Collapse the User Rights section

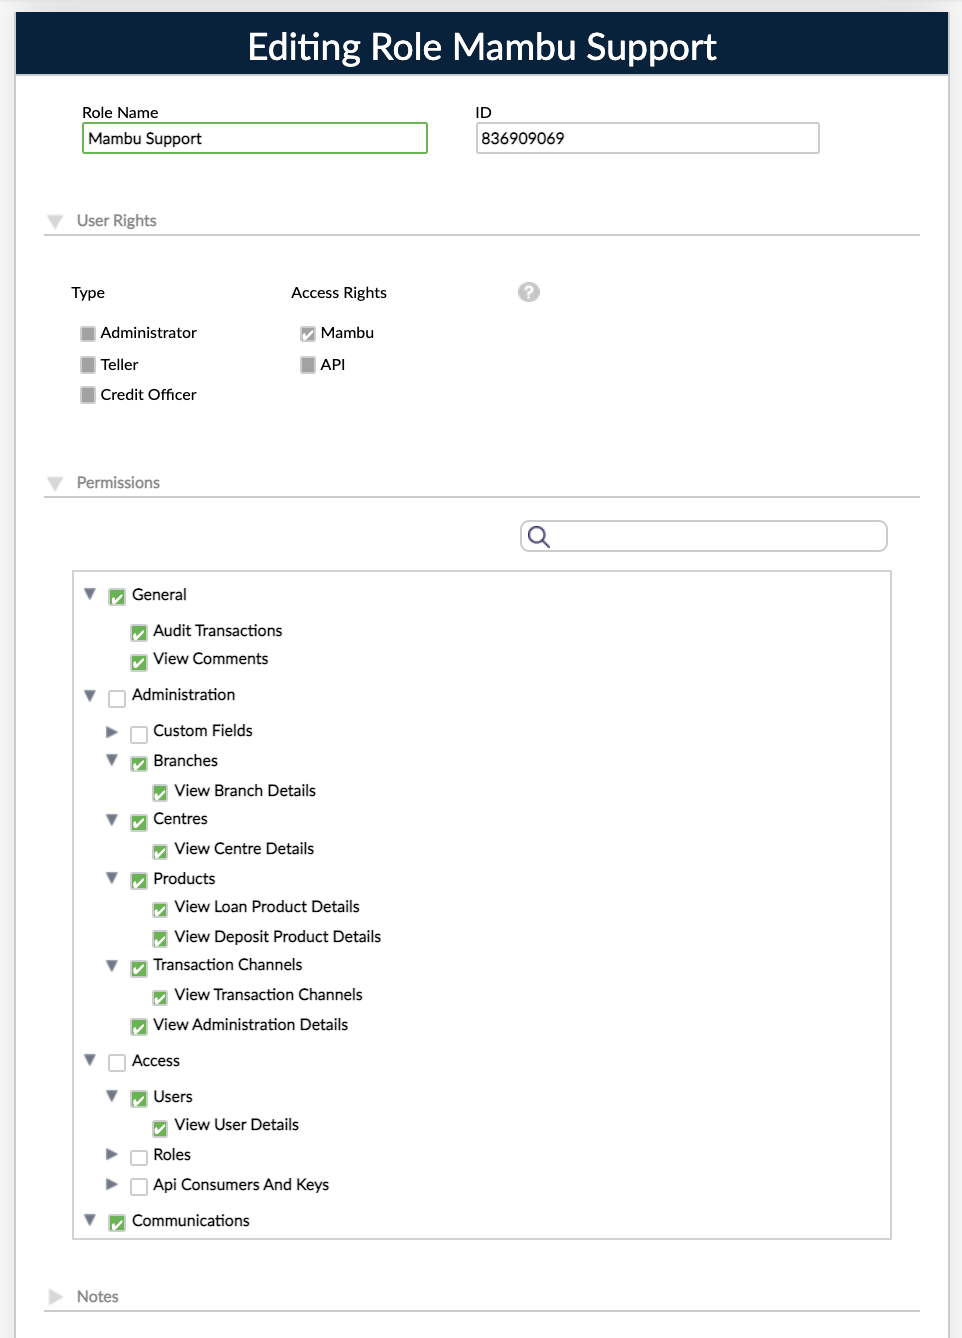[56, 221]
